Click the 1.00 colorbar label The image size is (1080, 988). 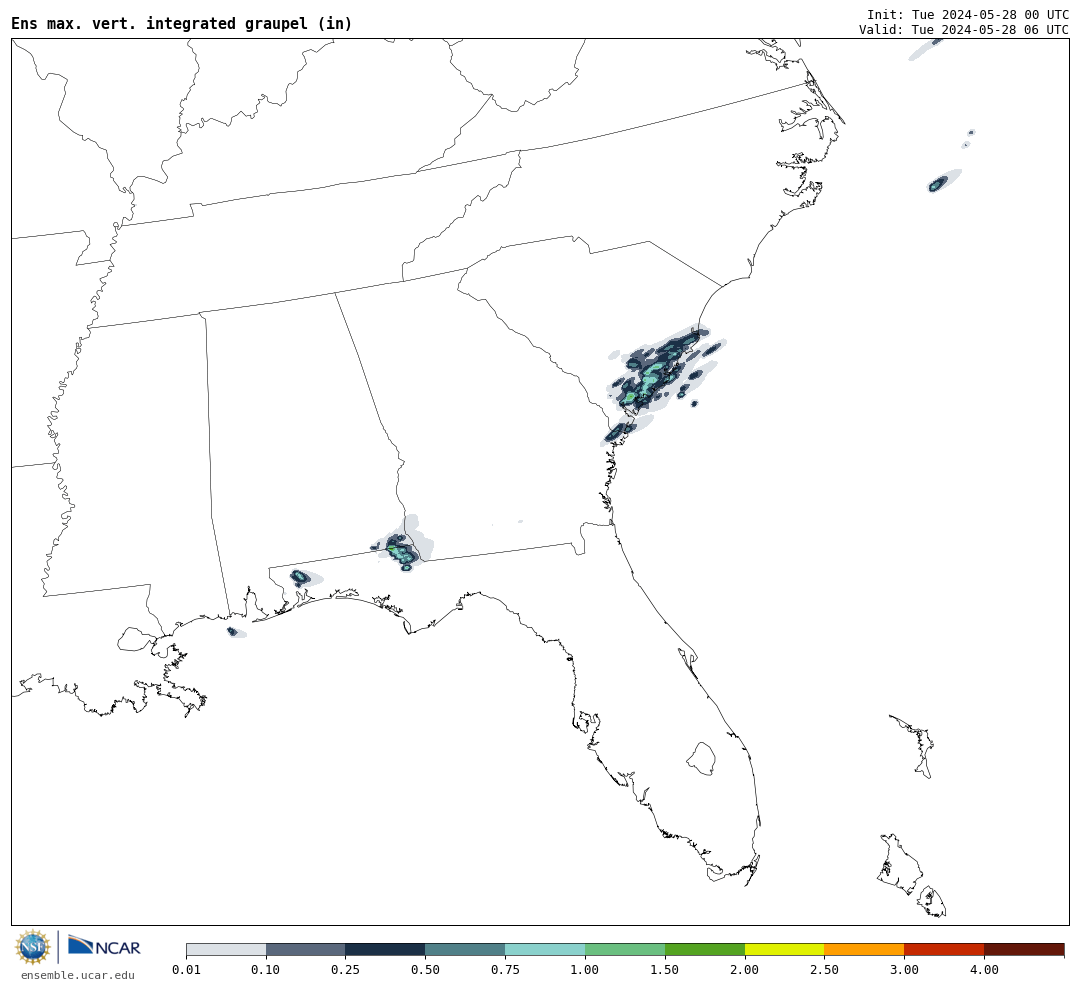(x=585, y=970)
